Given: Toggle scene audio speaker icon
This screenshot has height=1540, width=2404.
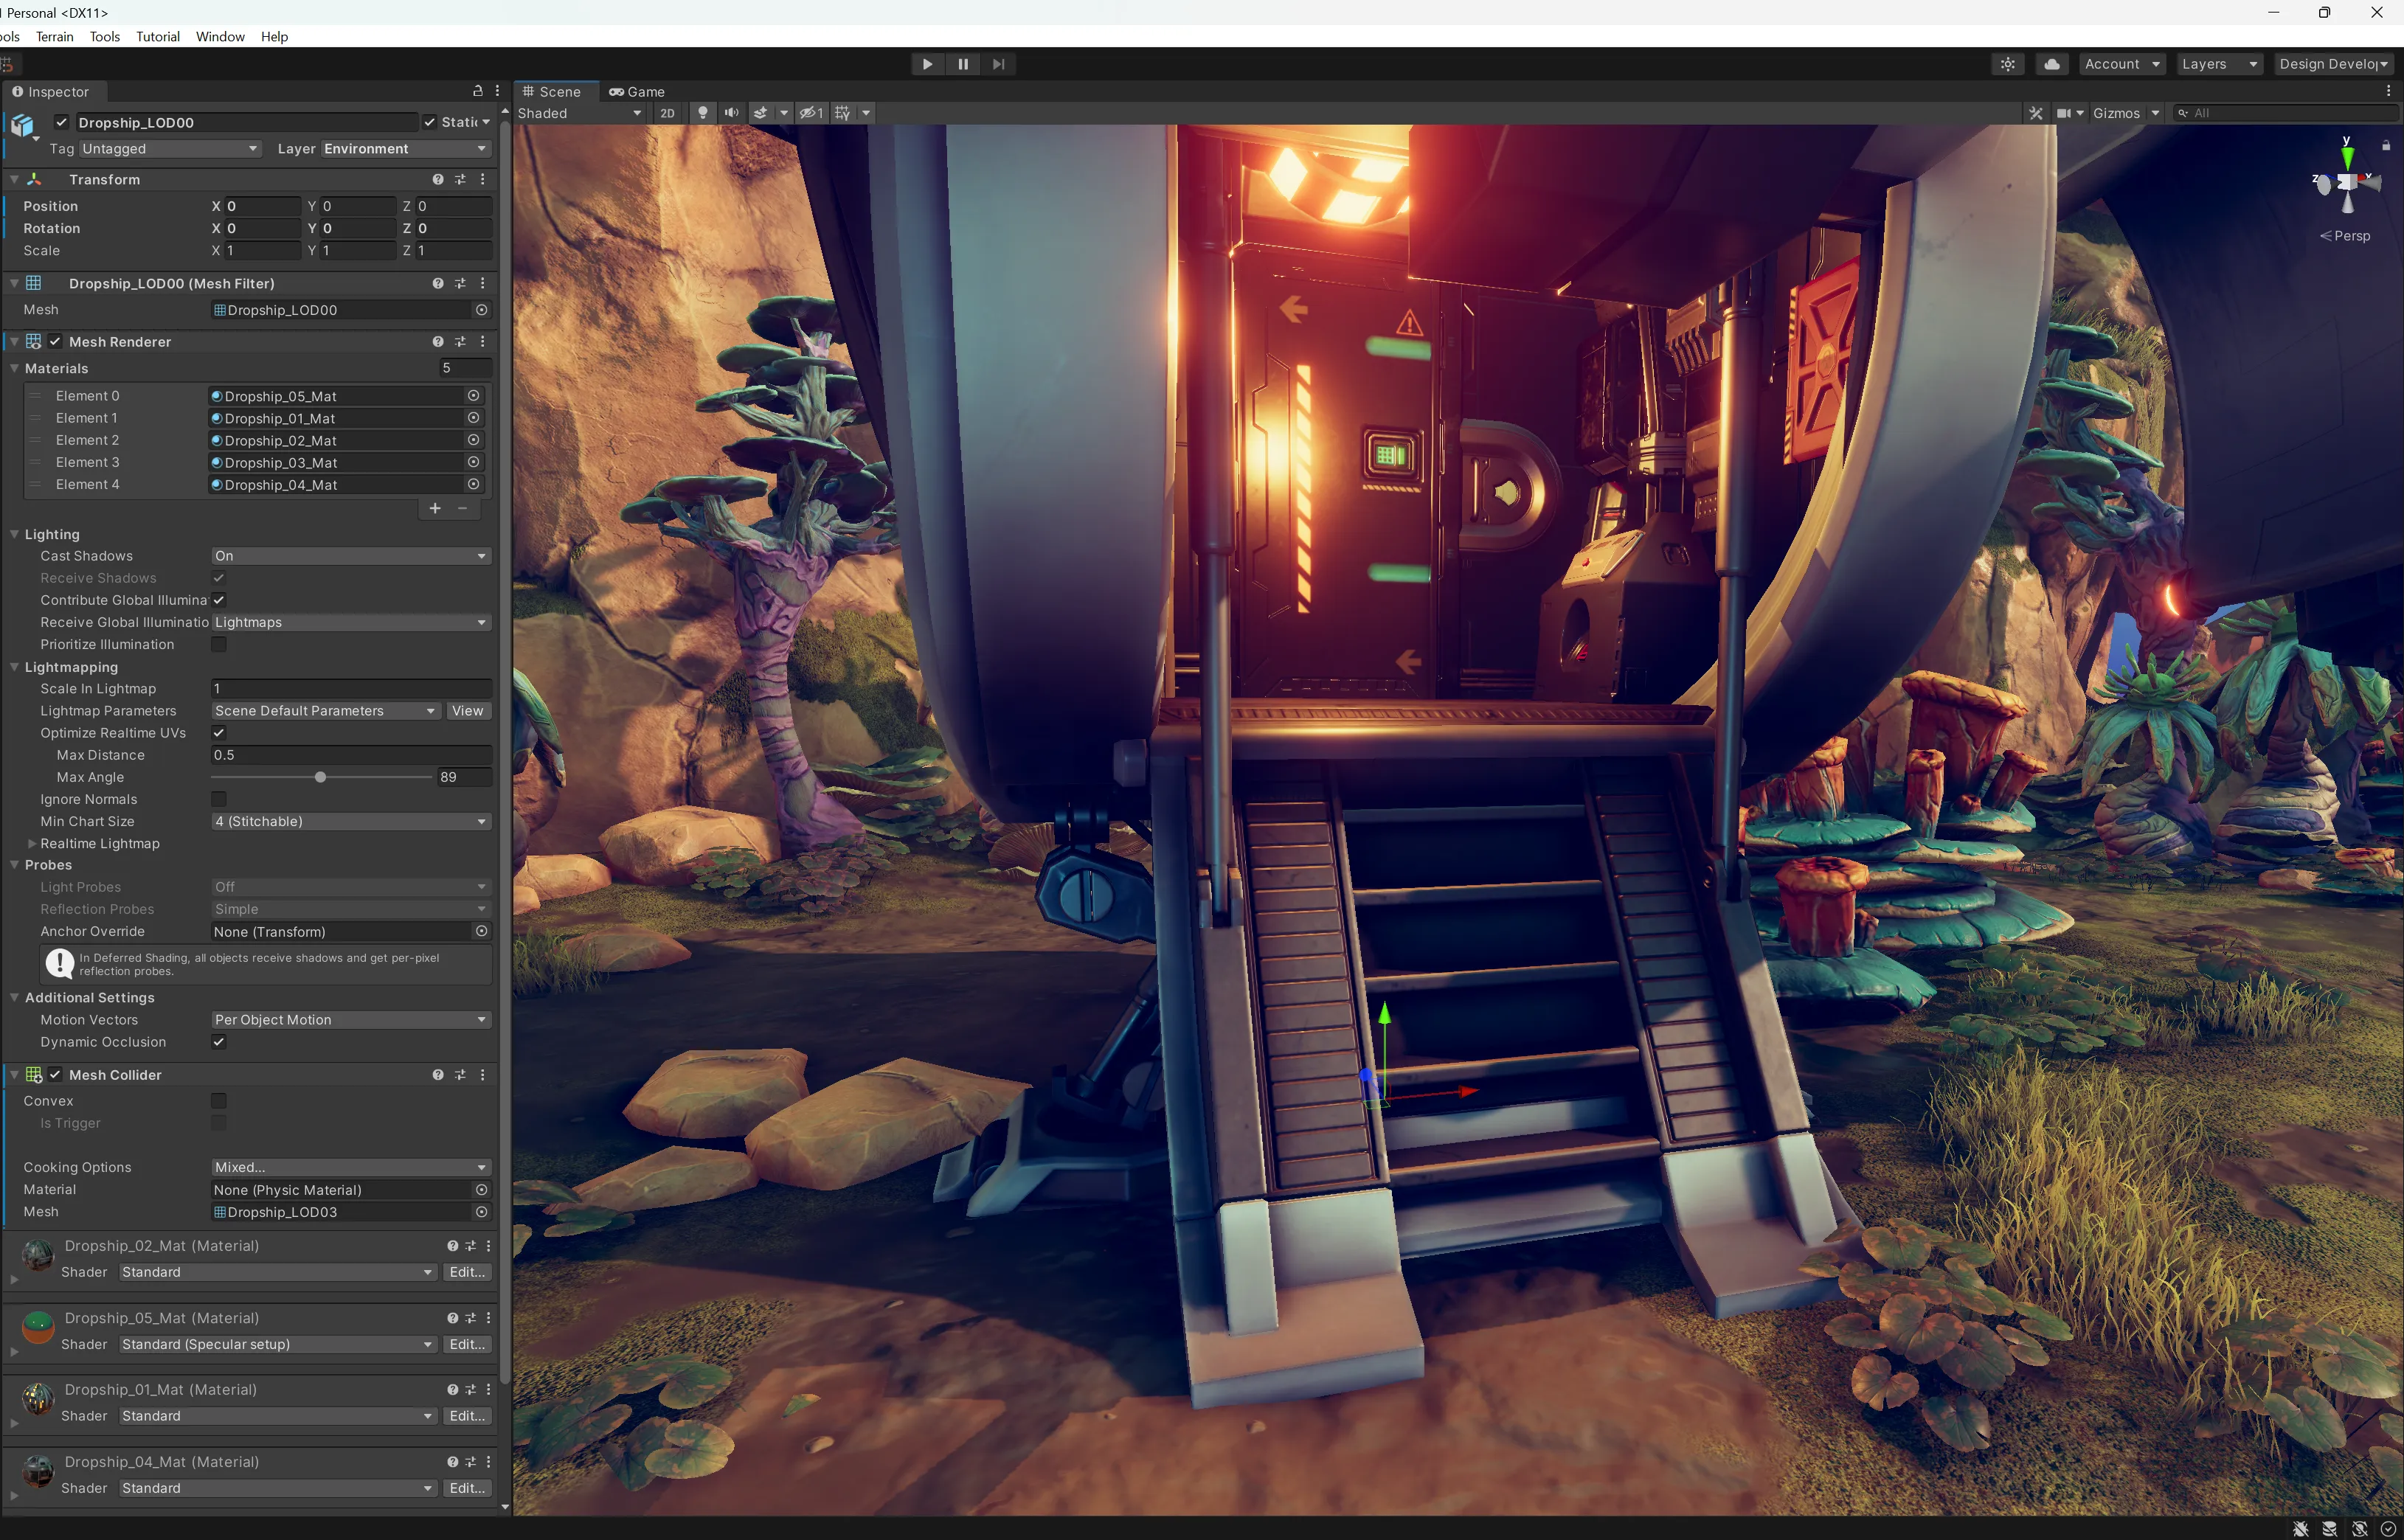Looking at the screenshot, I should [x=731, y=113].
